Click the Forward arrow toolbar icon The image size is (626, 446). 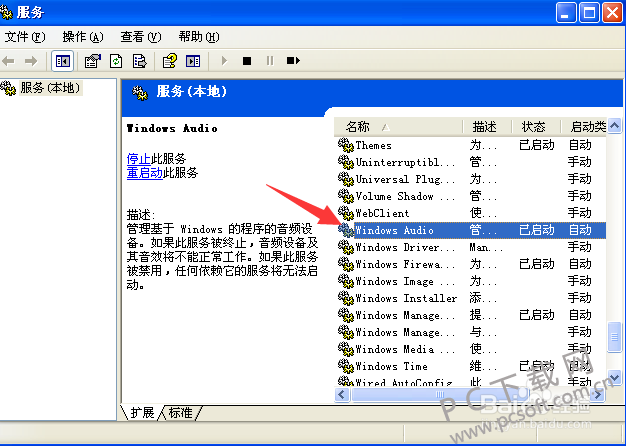(x=31, y=61)
